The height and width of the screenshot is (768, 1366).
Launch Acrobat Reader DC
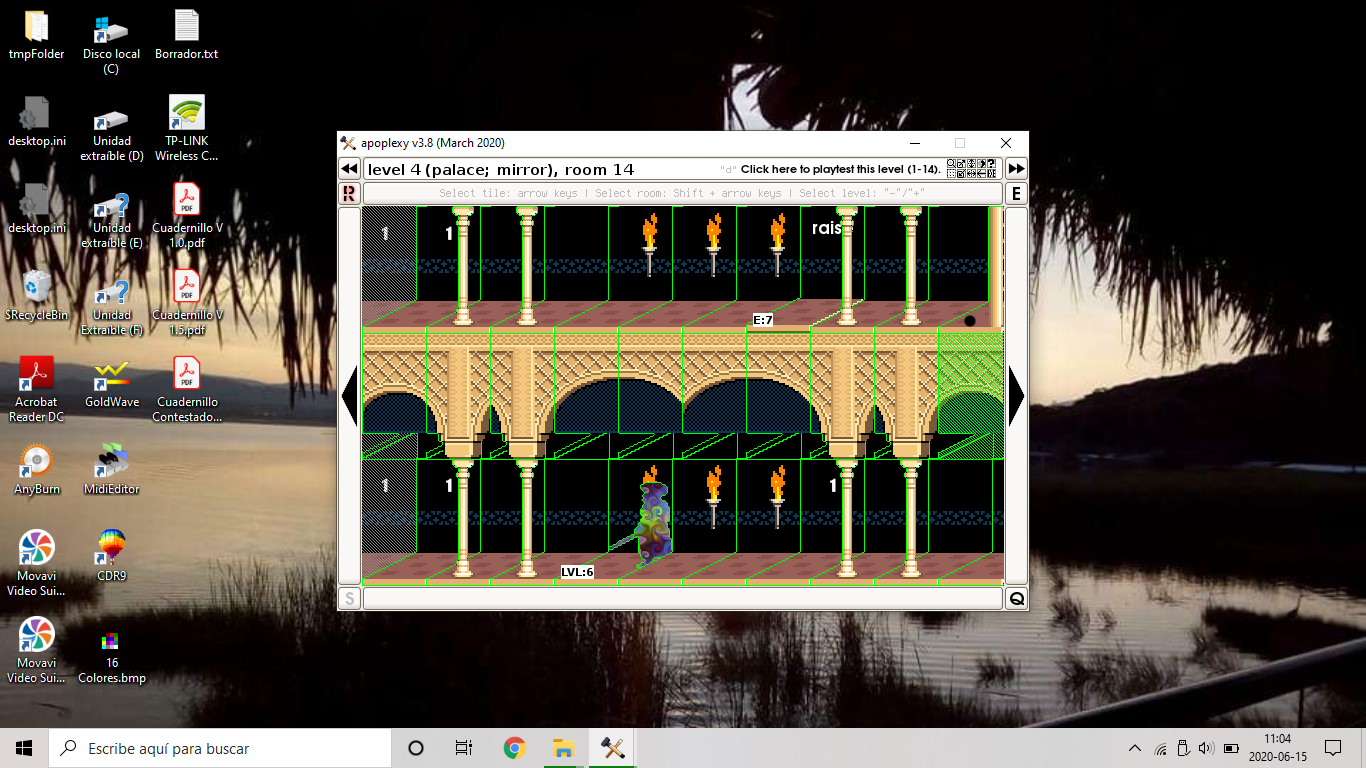point(36,391)
